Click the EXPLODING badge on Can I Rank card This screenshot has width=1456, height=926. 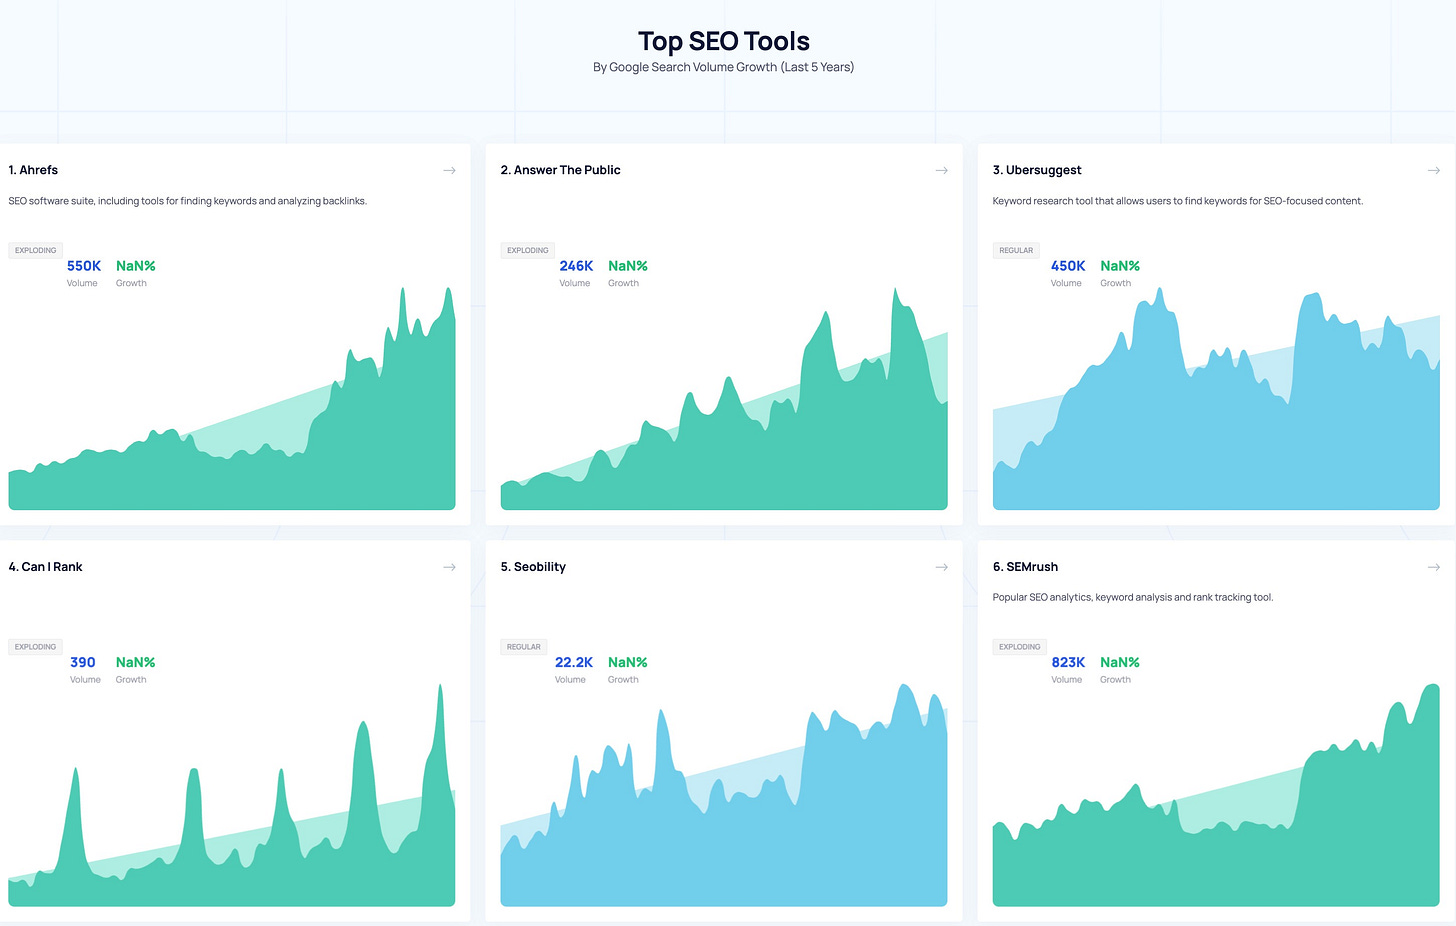coord(35,647)
